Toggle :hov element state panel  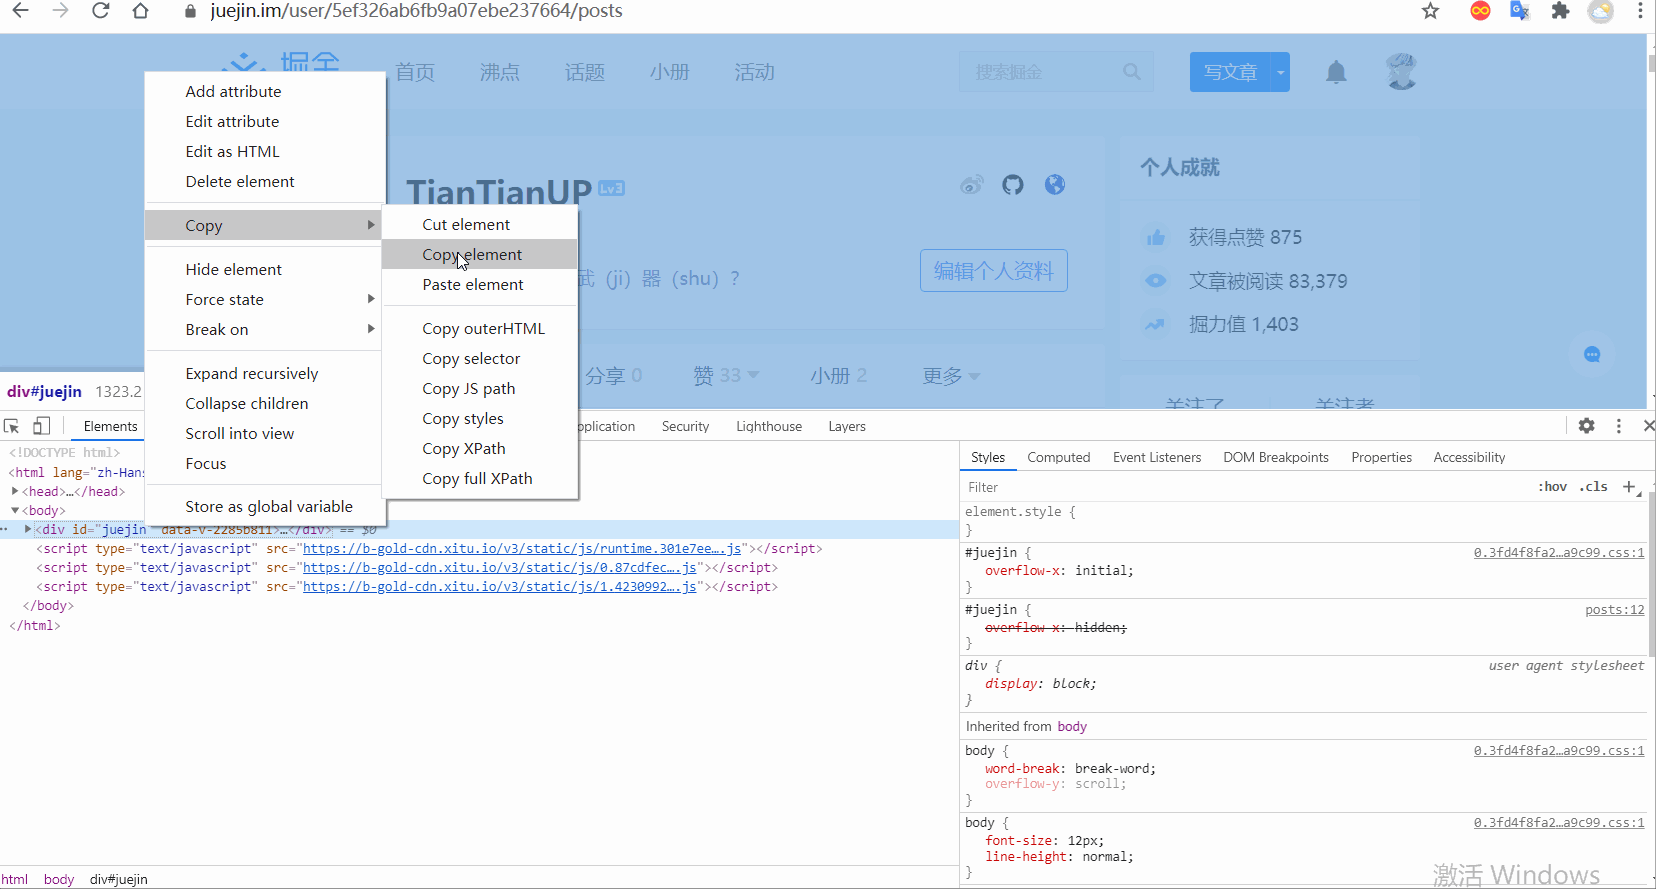pos(1552,487)
